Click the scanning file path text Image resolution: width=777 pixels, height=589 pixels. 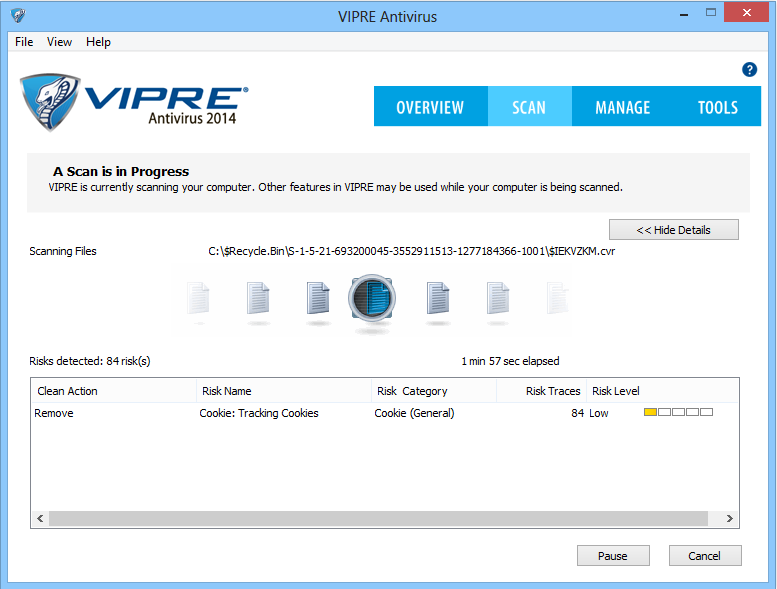click(412, 251)
